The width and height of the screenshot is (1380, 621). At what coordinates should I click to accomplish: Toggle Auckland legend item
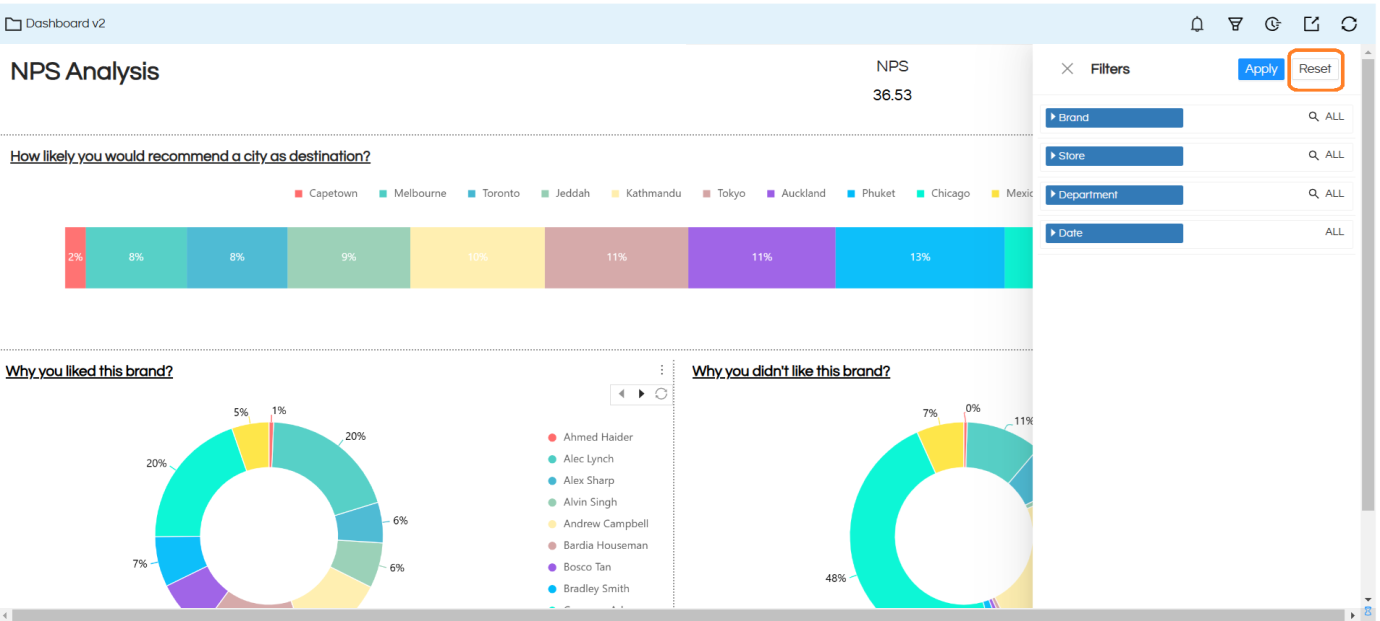click(796, 194)
